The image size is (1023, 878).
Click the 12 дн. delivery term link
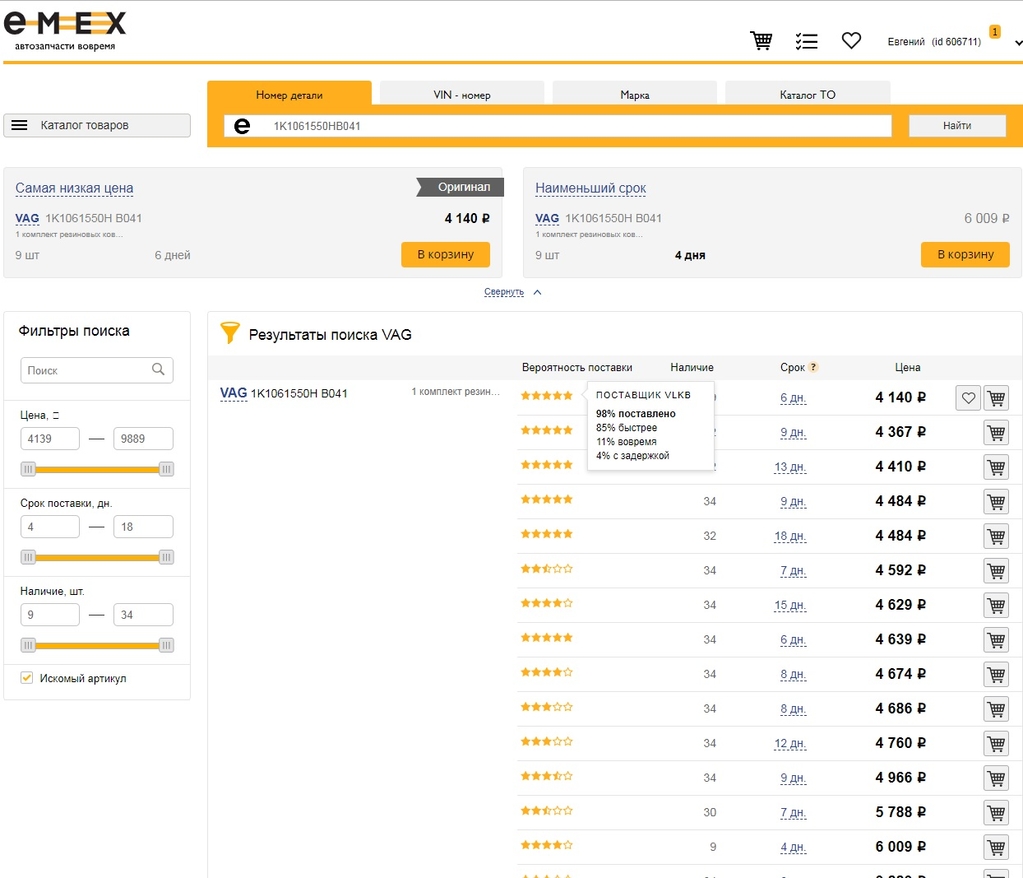point(790,744)
